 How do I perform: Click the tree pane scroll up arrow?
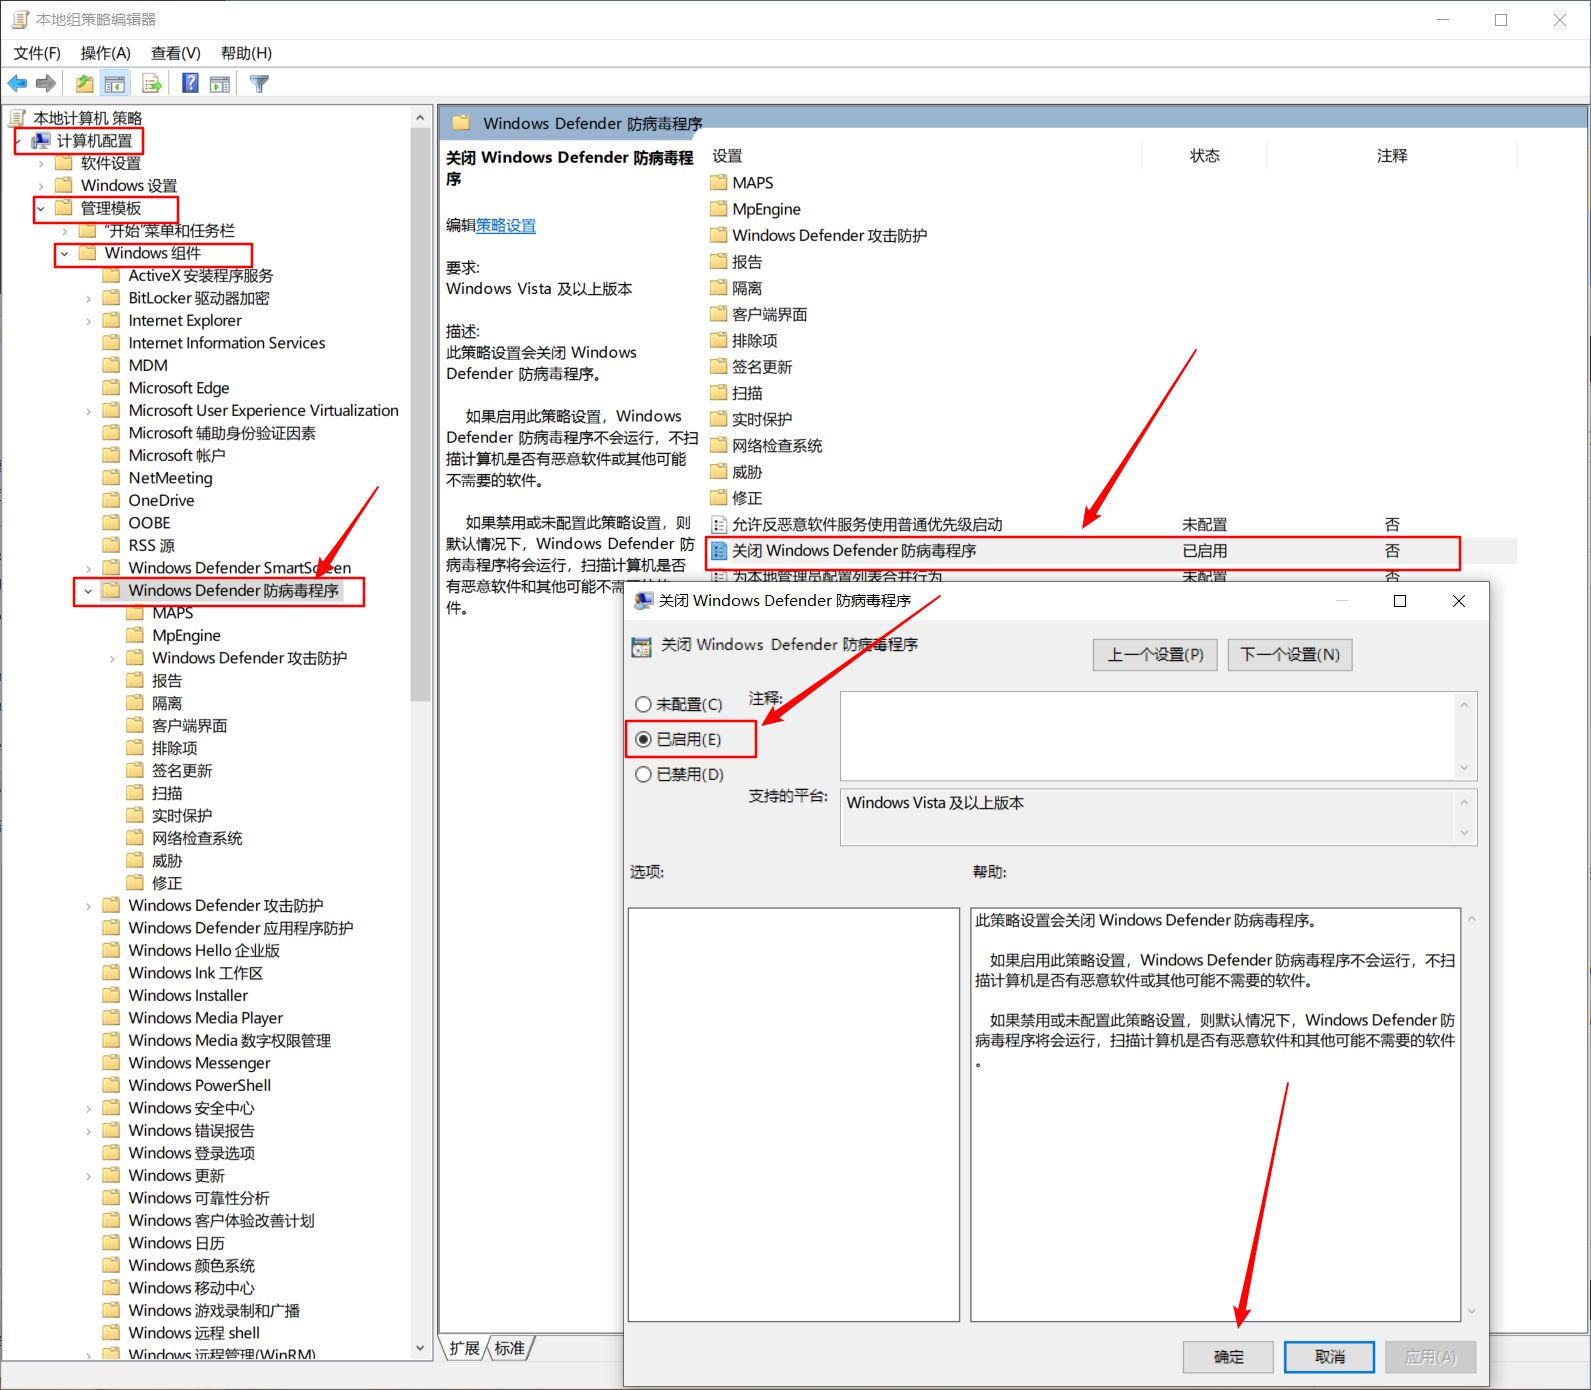pos(420,118)
